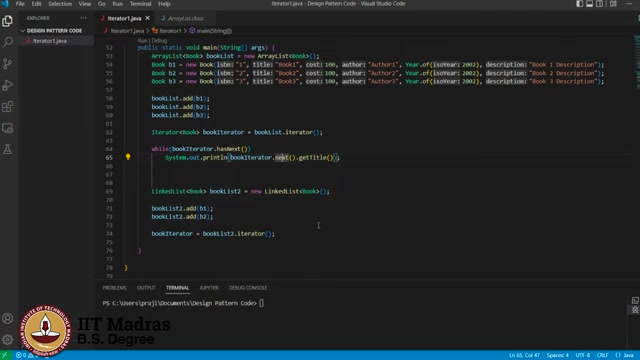Open the Customize Layout icon

pos(613,4)
